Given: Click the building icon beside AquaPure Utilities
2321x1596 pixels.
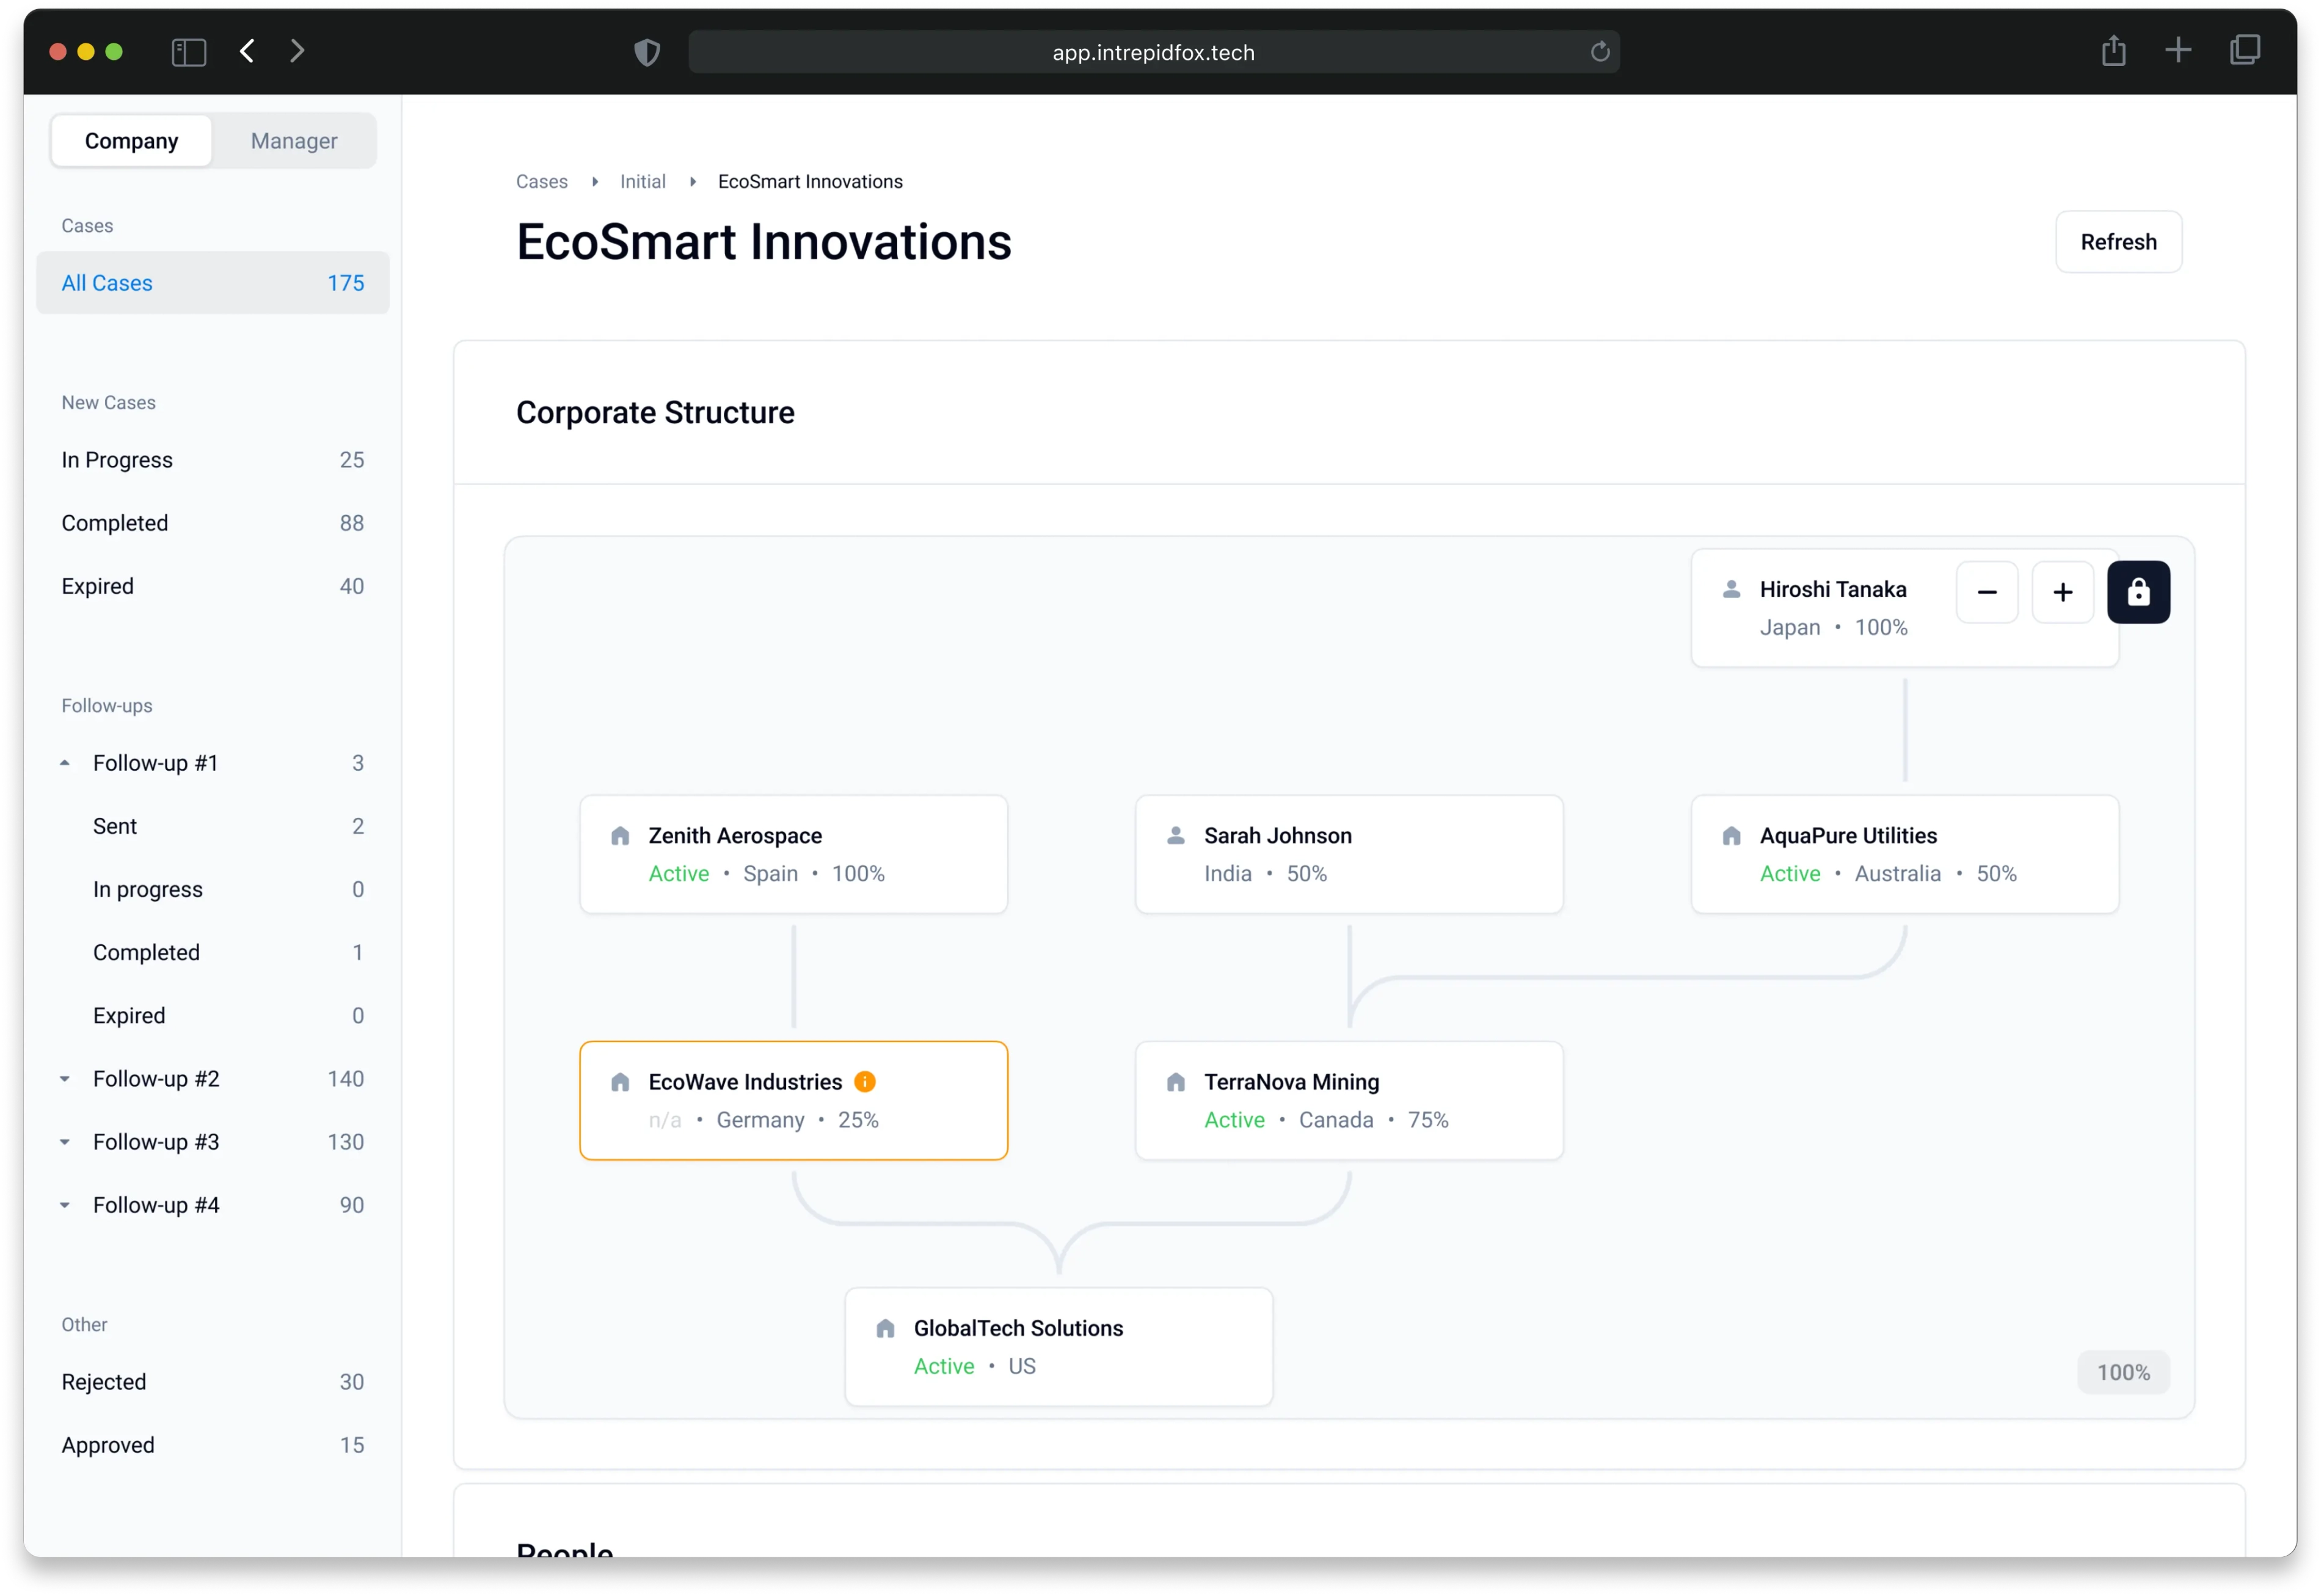Looking at the screenshot, I should coord(1731,835).
